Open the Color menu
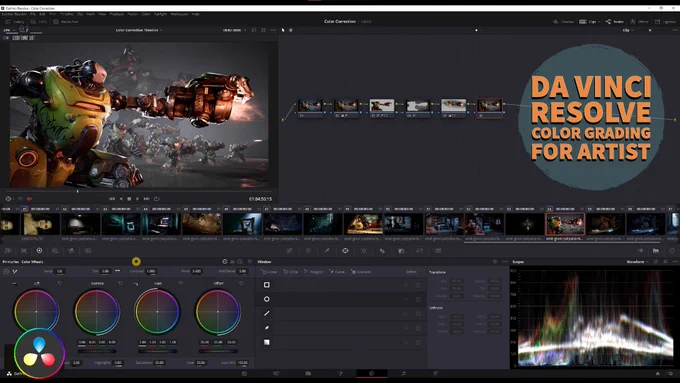 pyautogui.click(x=146, y=14)
